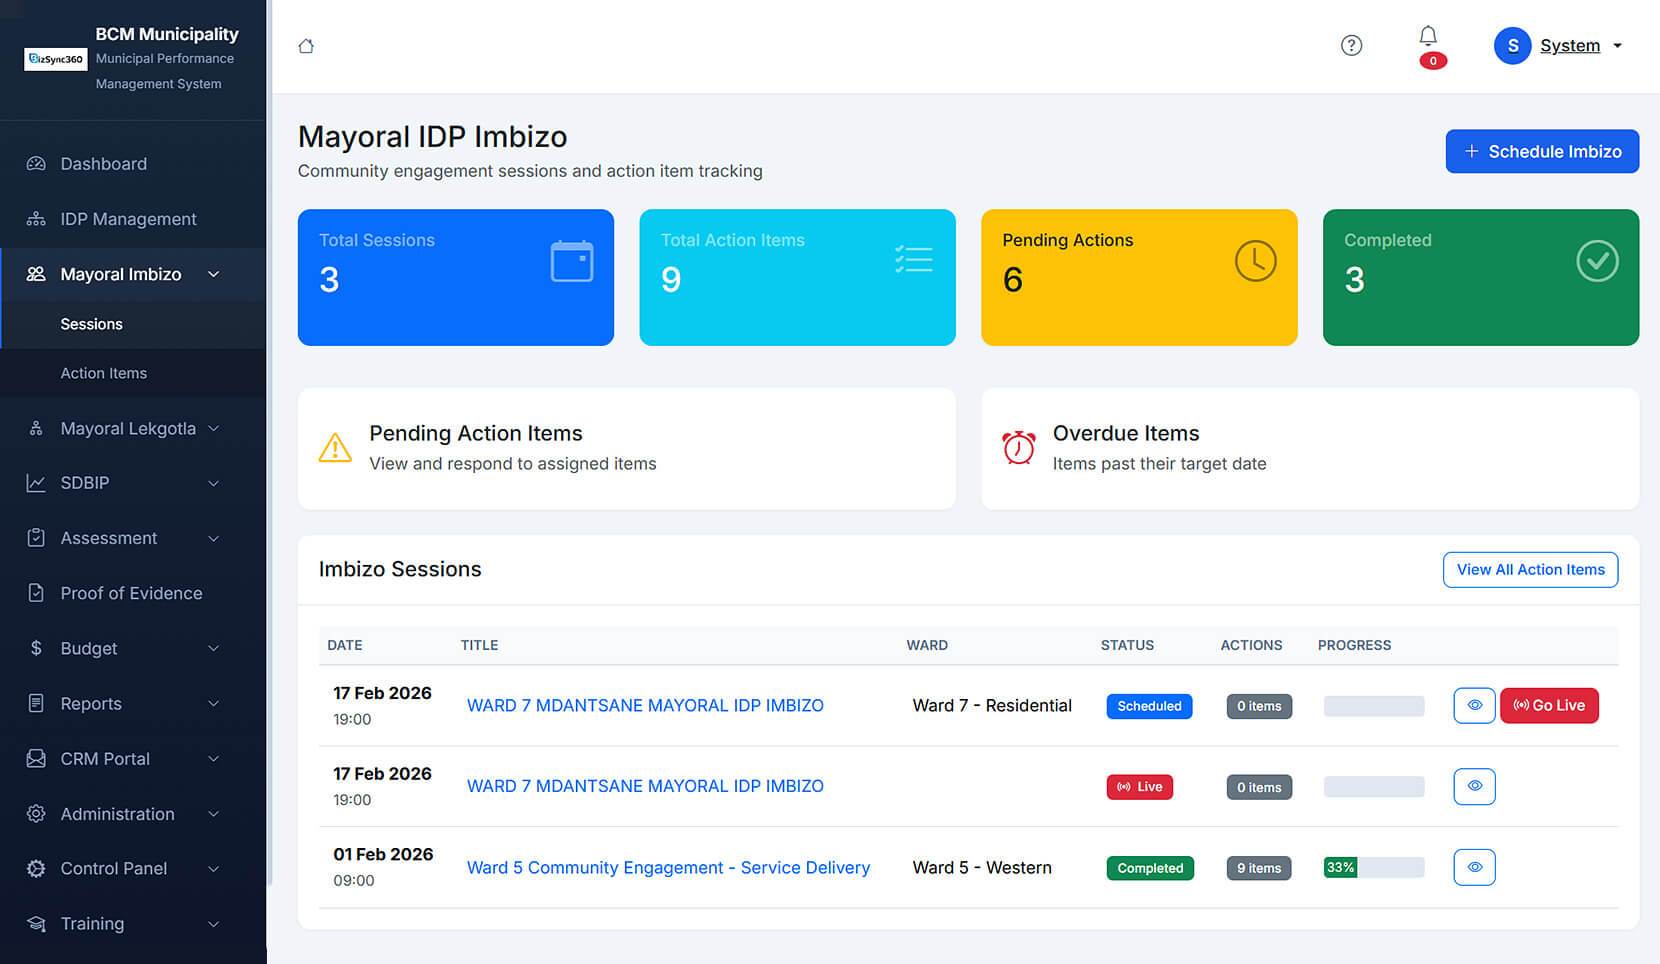Open Action Items submenu entry
The image size is (1660, 964).
(104, 373)
